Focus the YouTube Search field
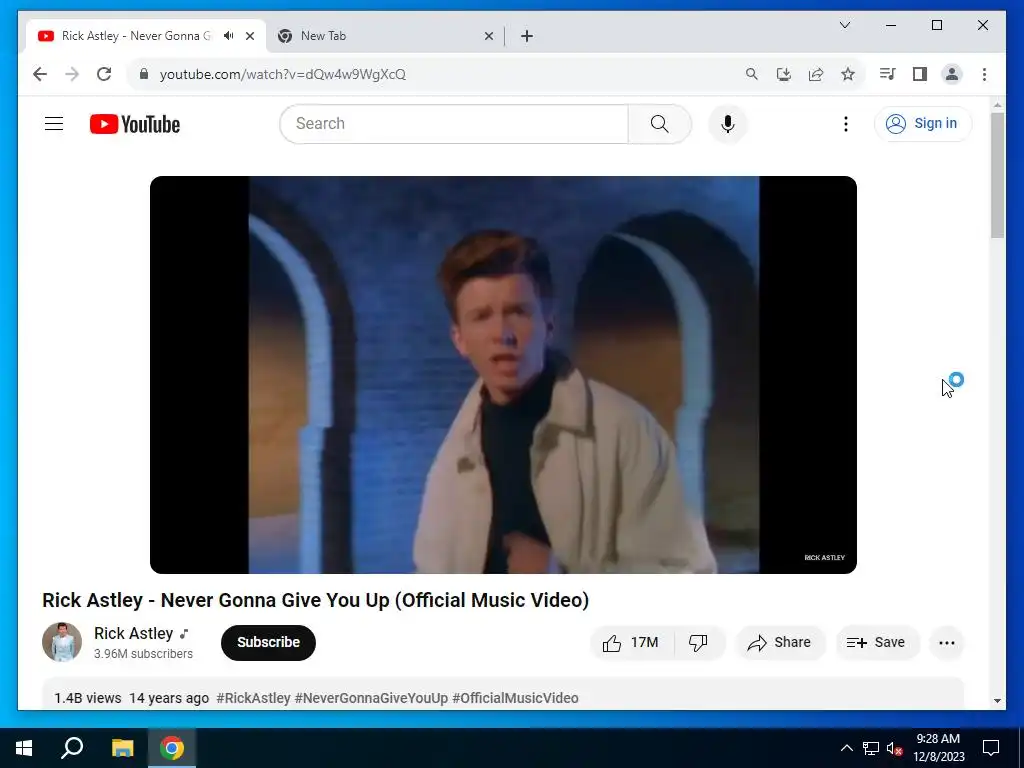The width and height of the screenshot is (1024, 768). tap(454, 123)
